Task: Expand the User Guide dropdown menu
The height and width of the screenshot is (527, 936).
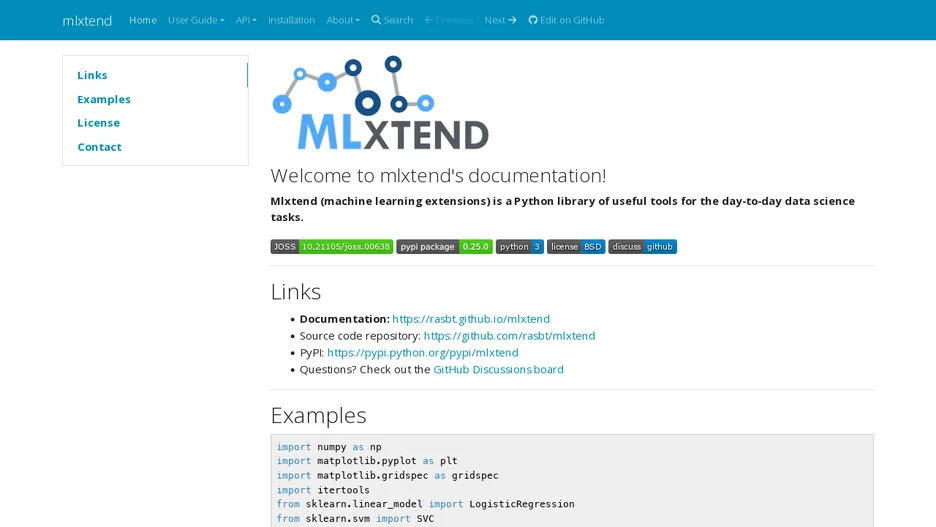Action: pos(196,20)
